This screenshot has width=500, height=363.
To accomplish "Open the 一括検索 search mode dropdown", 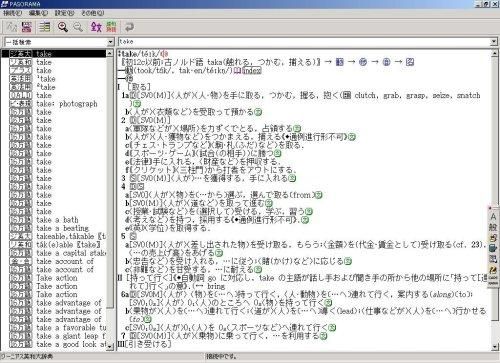I will (x=111, y=42).
